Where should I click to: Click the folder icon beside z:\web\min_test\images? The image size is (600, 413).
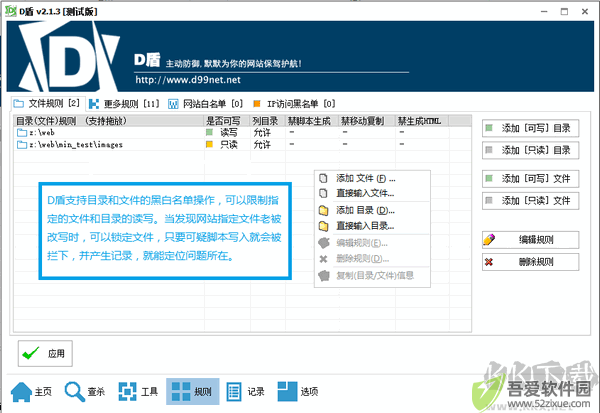click(22, 145)
